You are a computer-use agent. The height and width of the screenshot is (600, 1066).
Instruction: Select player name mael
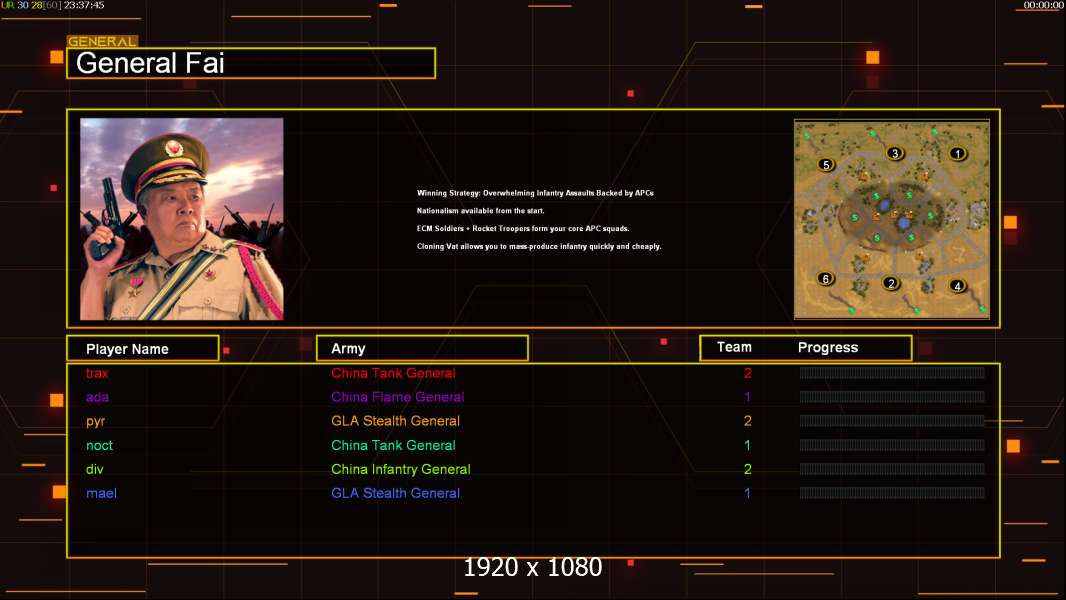101,493
